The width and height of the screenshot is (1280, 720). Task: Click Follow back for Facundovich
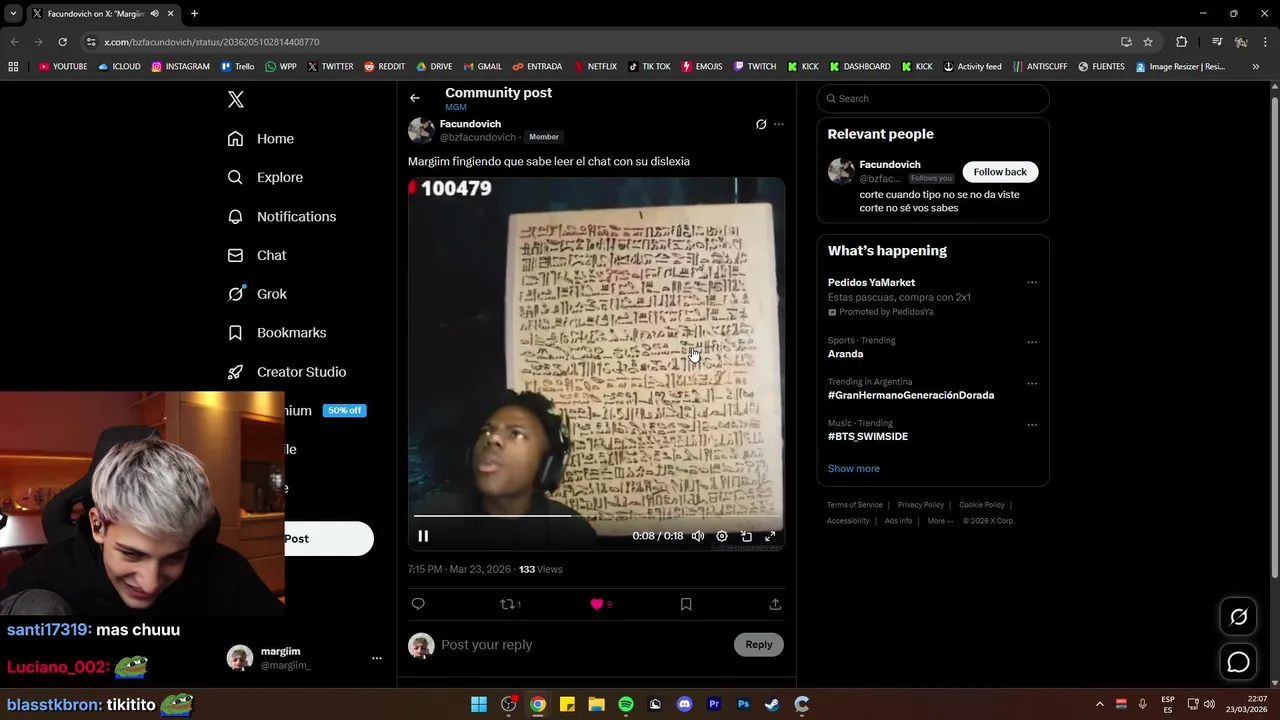(x=1000, y=172)
